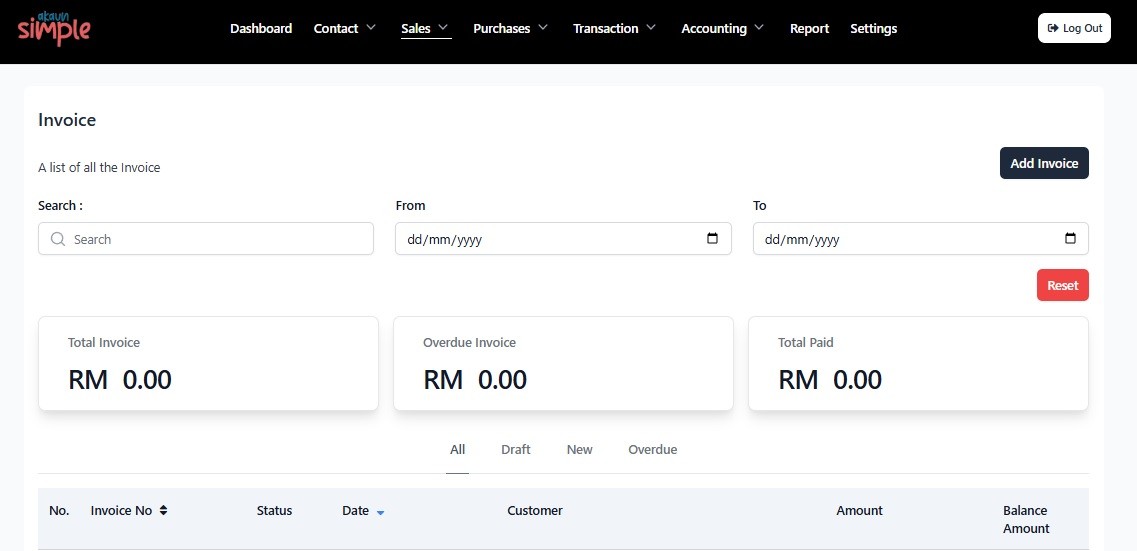Click the Log Out arrow icon
This screenshot has width=1137, height=551.
tap(1053, 28)
